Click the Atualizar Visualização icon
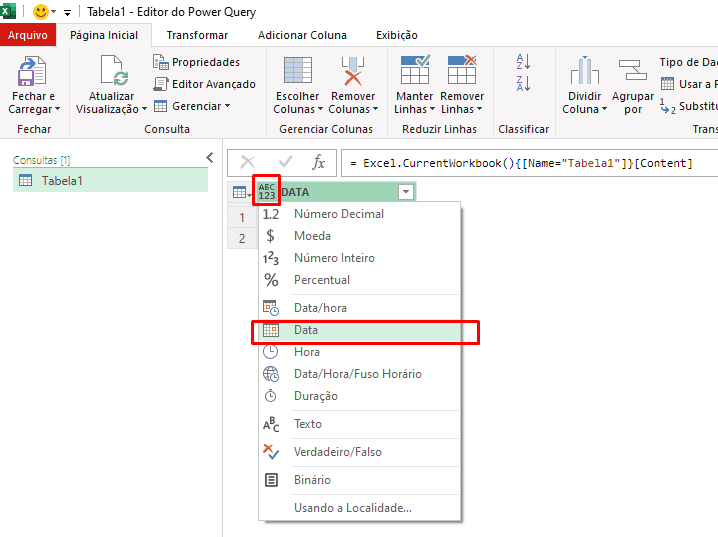Screen dimensions: 718x537 [112, 70]
